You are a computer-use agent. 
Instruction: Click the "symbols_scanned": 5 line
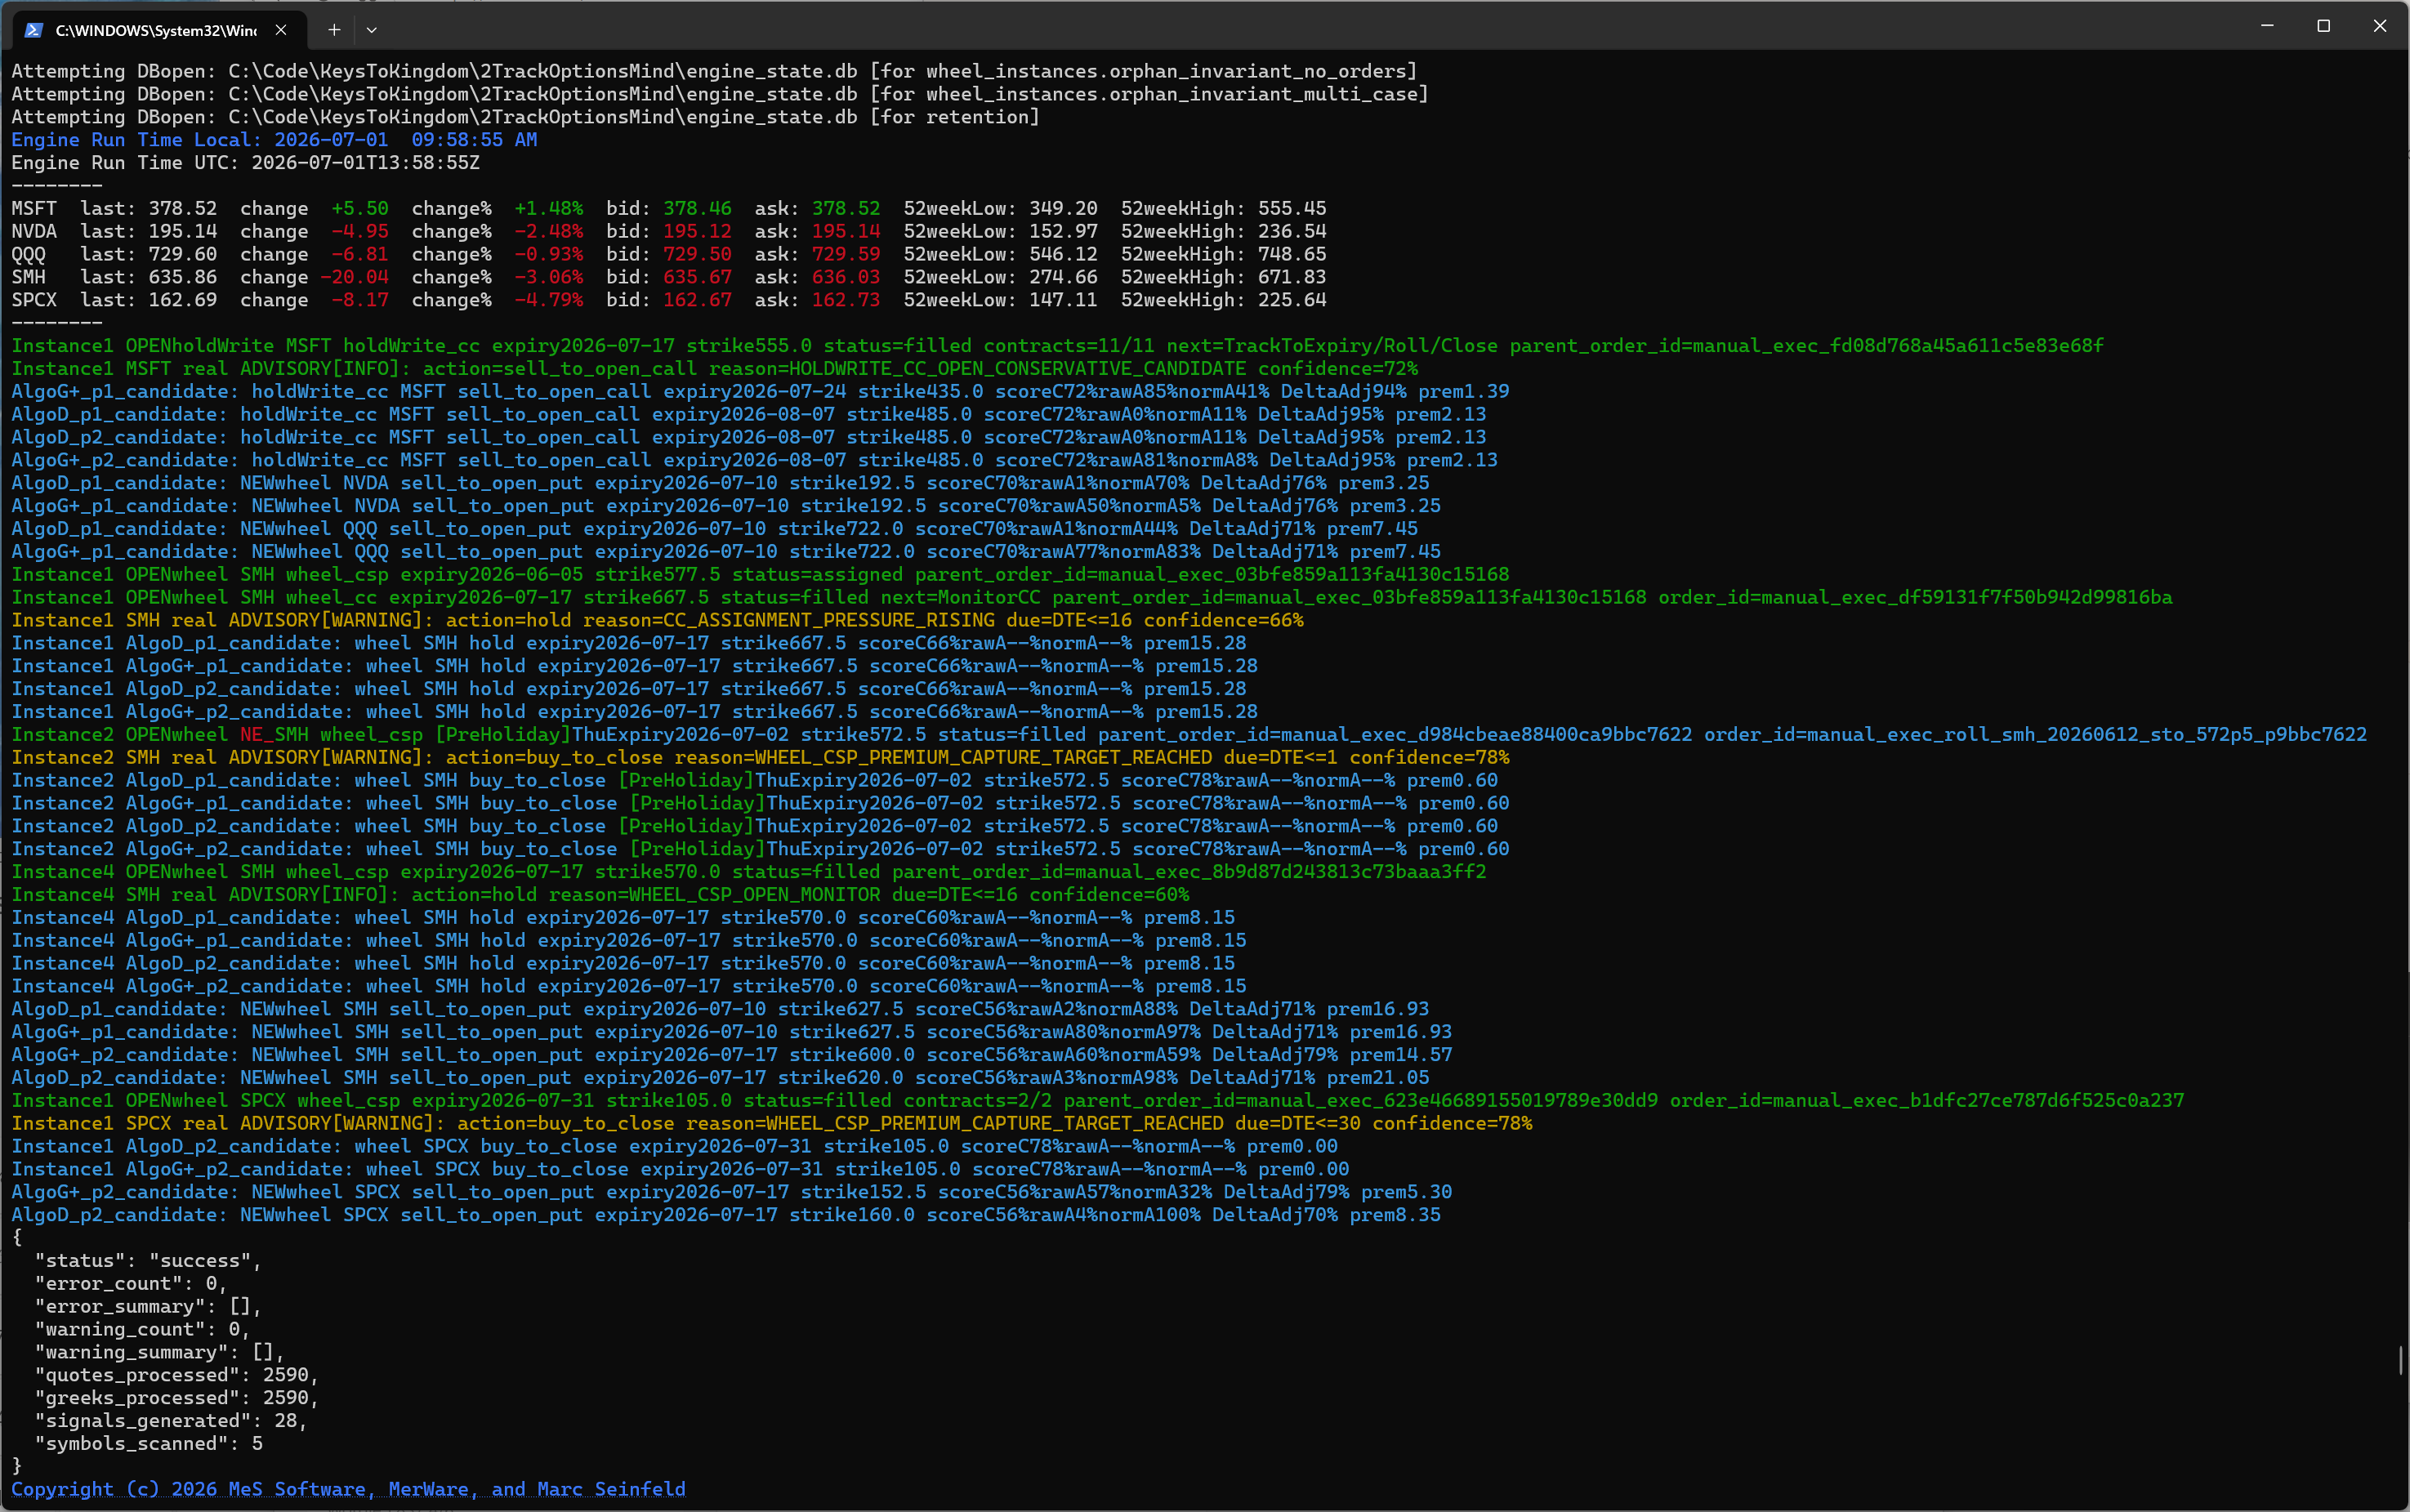[148, 1444]
